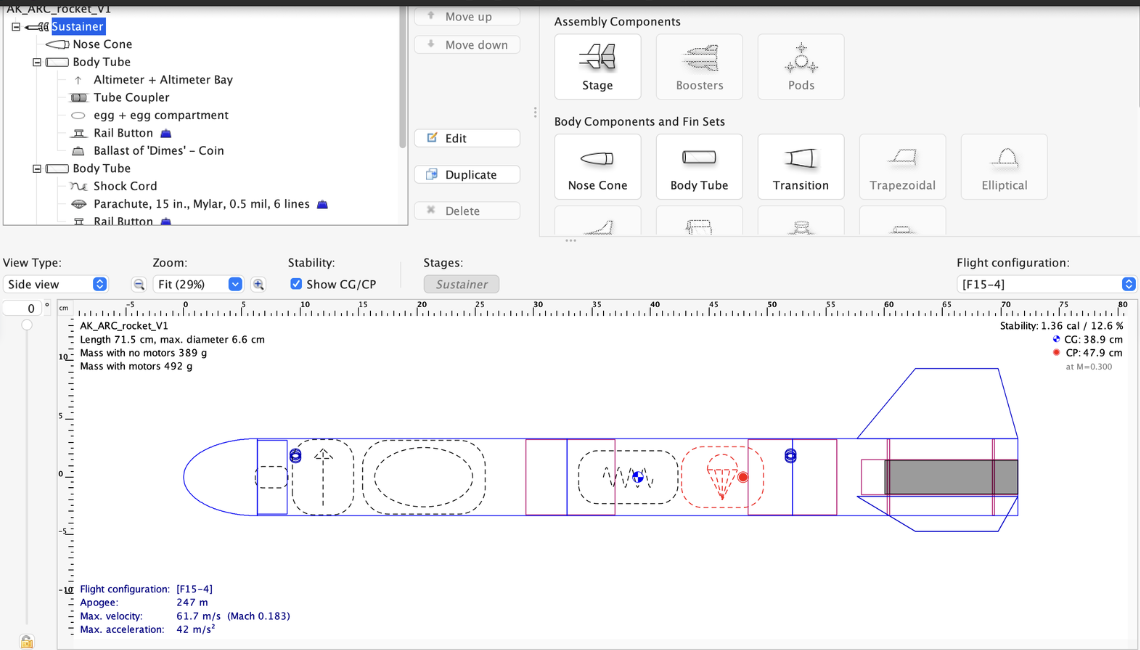Viewport: 1140px width, 650px height.
Task: Toggle the Sustainer stage button
Action: pyautogui.click(x=461, y=284)
